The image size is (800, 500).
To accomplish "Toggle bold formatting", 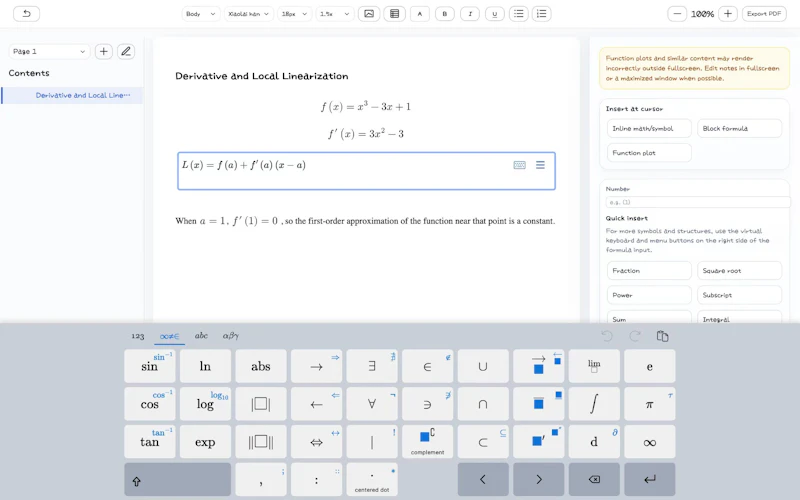I will coord(444,14).
